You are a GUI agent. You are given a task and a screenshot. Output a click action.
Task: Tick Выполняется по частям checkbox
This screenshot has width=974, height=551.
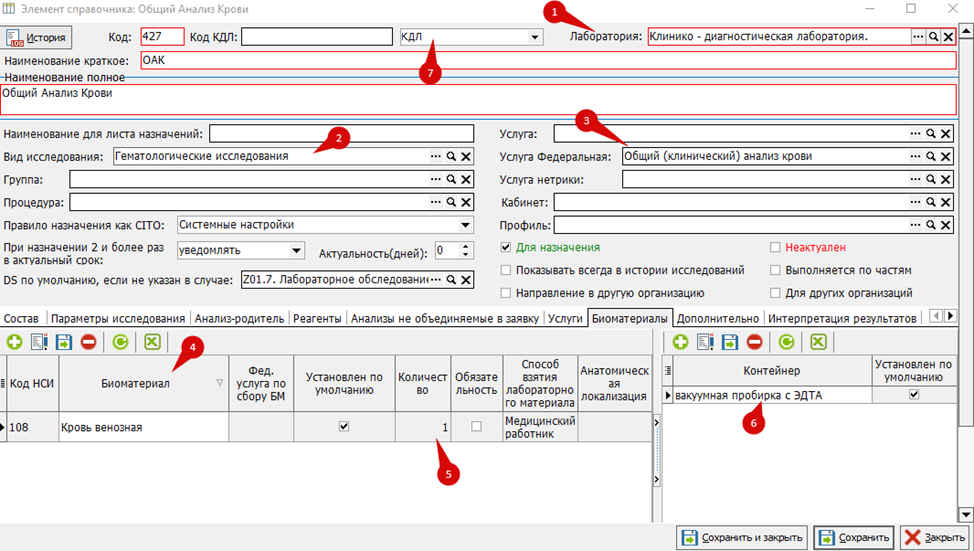775,270
